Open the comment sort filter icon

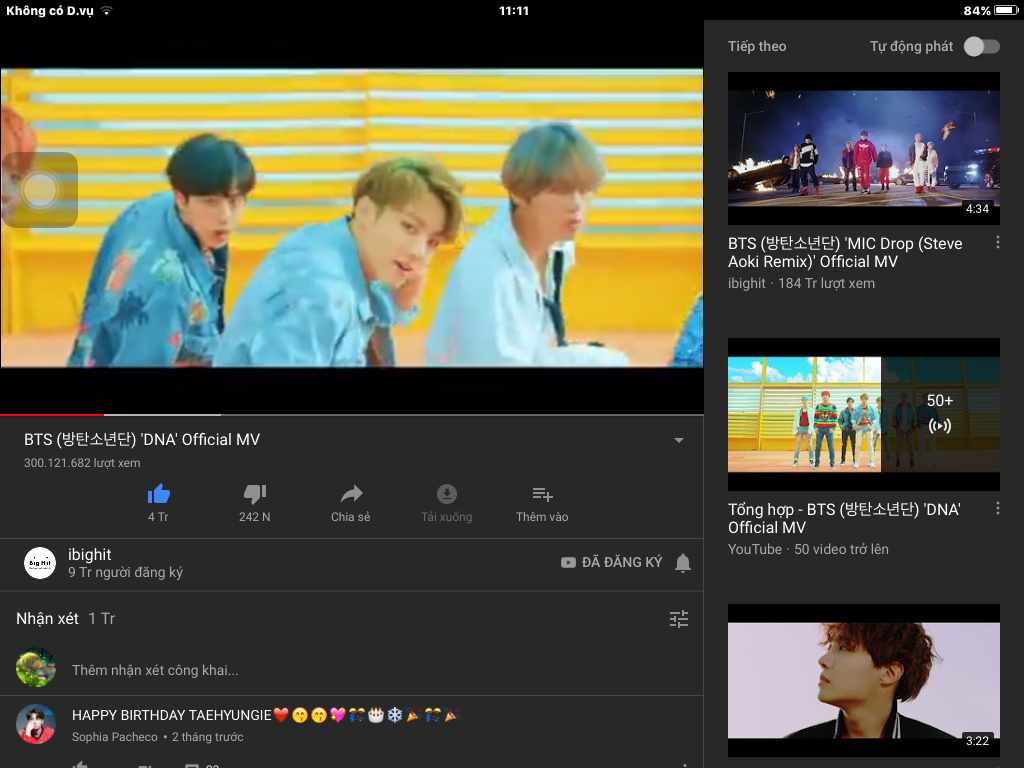click(679, 619)
